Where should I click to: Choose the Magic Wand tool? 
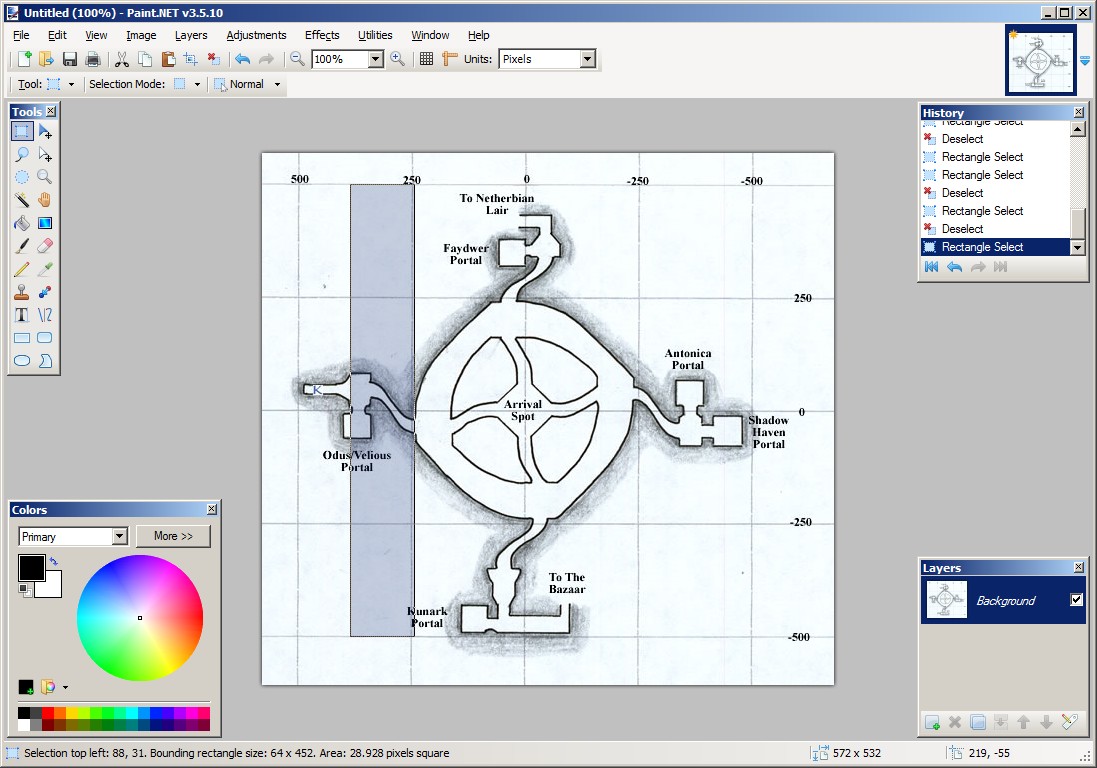[x=22, y=200]
